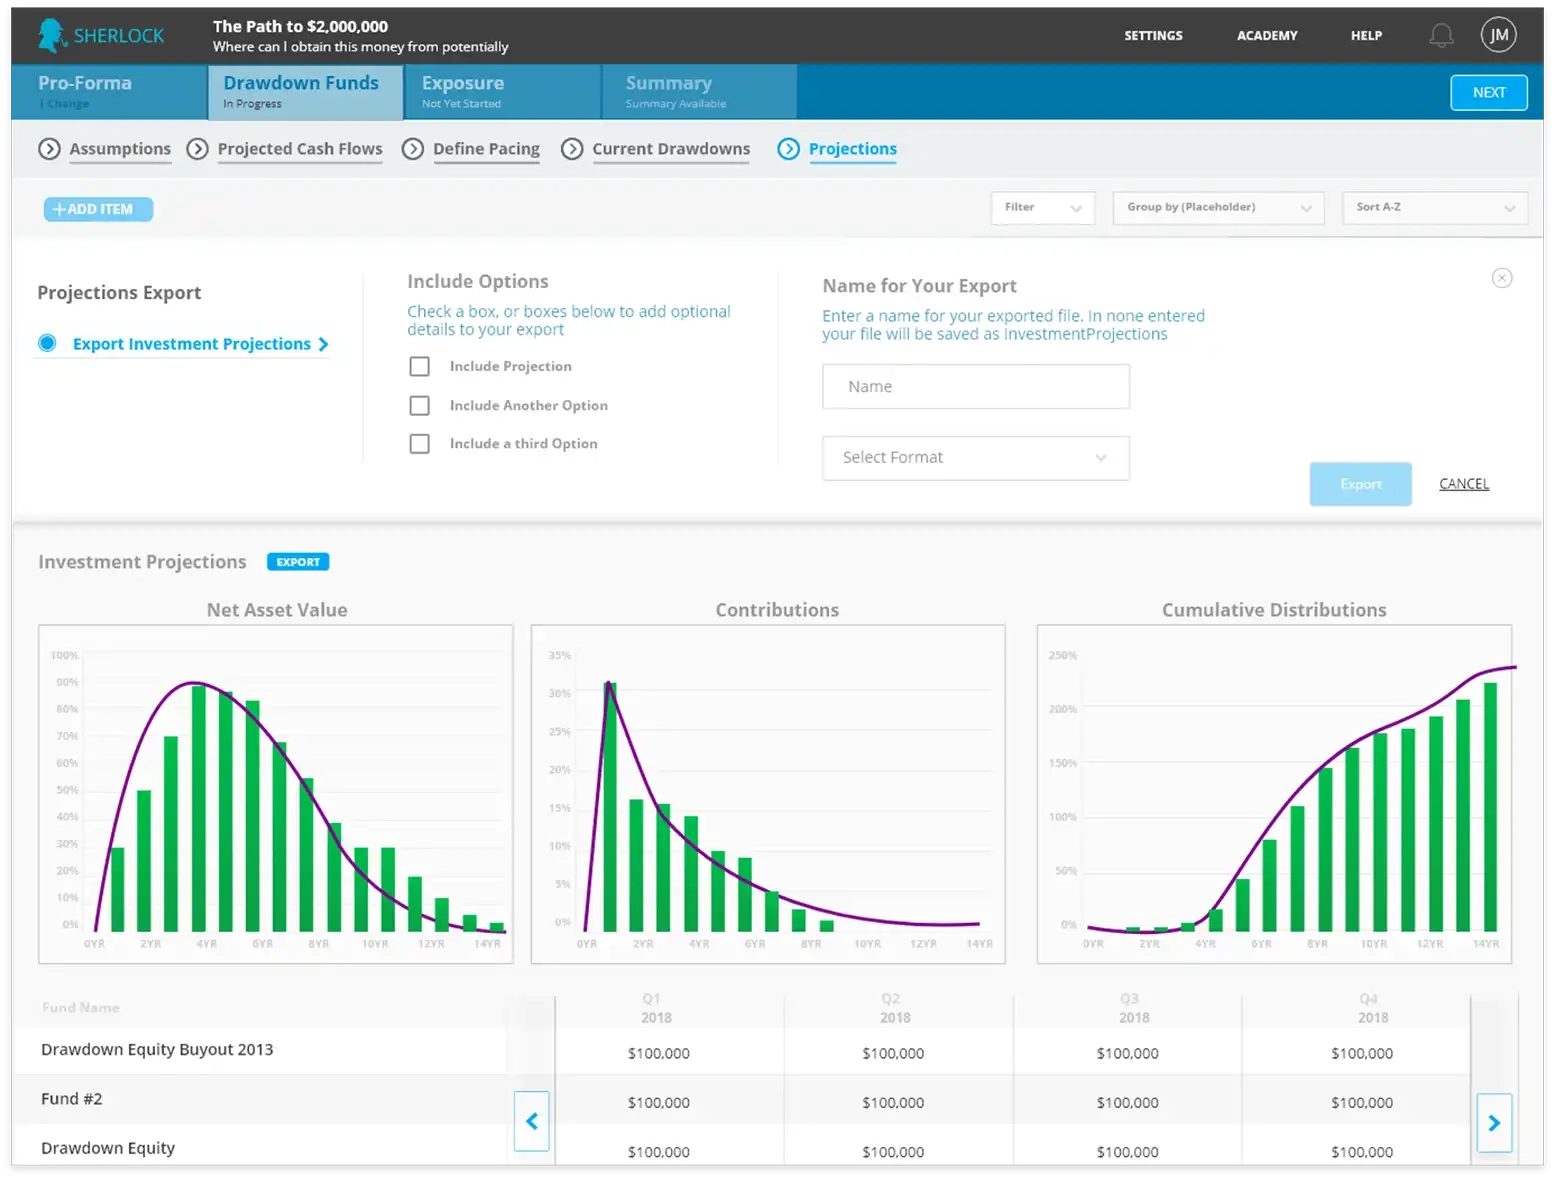
Task: Open the Sort A-Z dropdown
Action: click(x=1434, y=208)
